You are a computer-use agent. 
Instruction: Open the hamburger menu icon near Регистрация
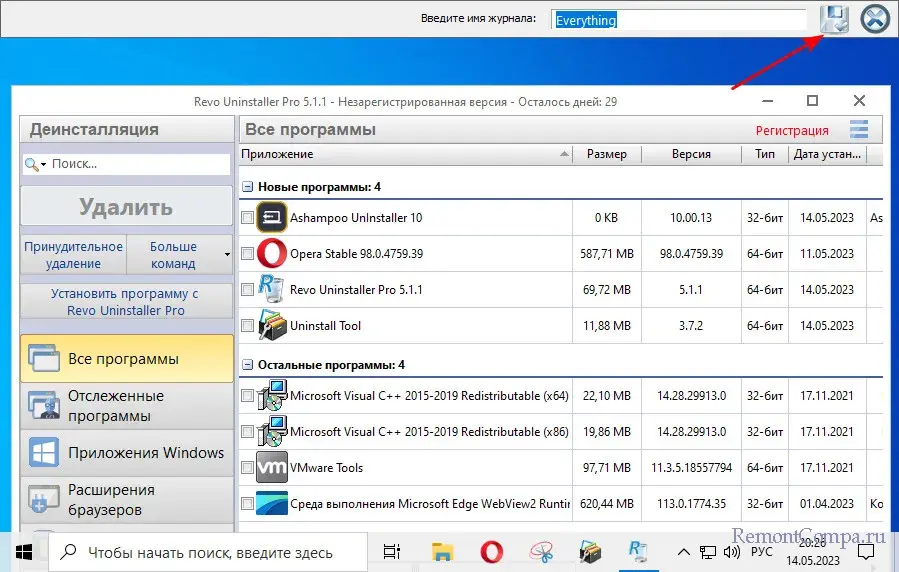click(859, 129)
